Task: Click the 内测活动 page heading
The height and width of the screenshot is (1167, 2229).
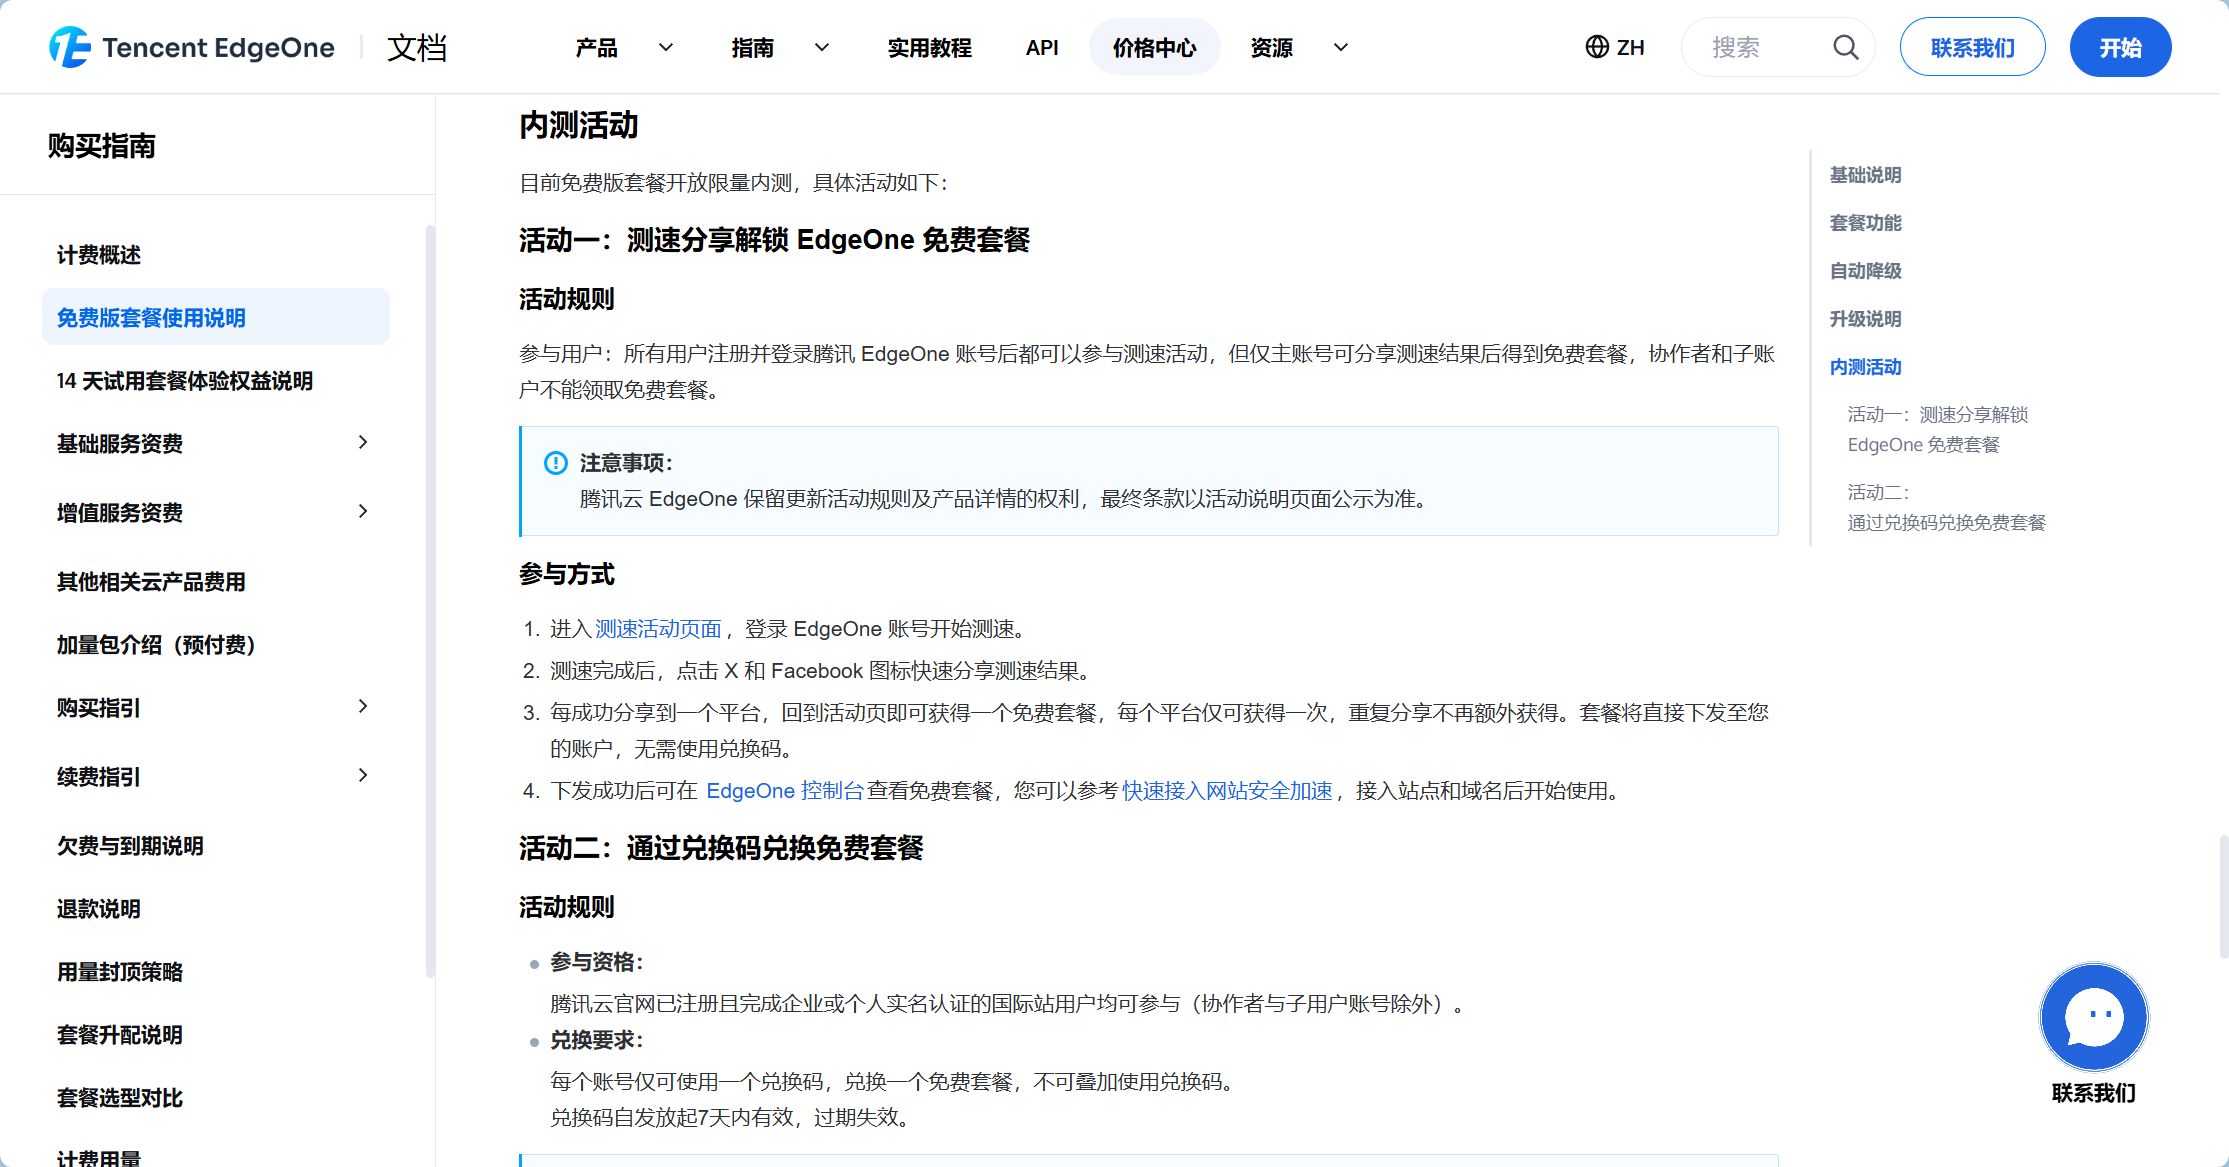Action: [x=578, y=125]
